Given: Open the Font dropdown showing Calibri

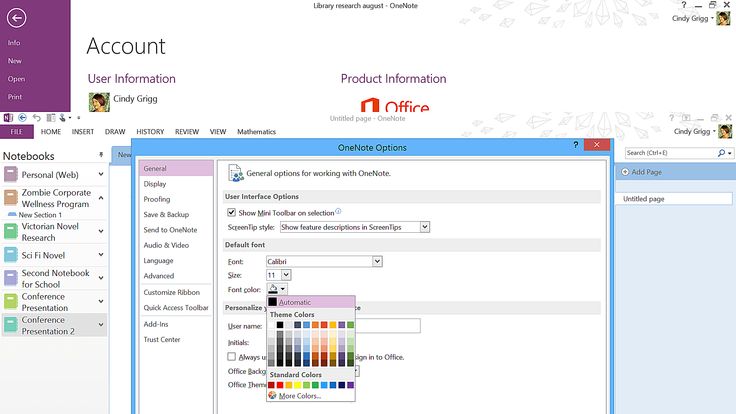Looking at the screenshot, I should (x=377, y=261).
